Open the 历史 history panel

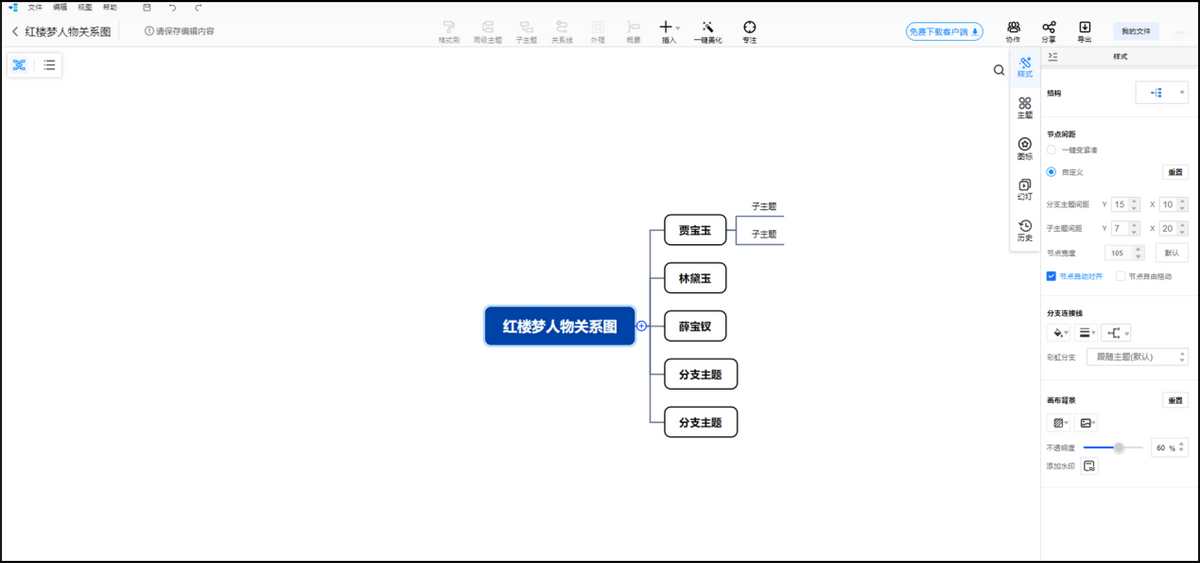[1025, 226]
